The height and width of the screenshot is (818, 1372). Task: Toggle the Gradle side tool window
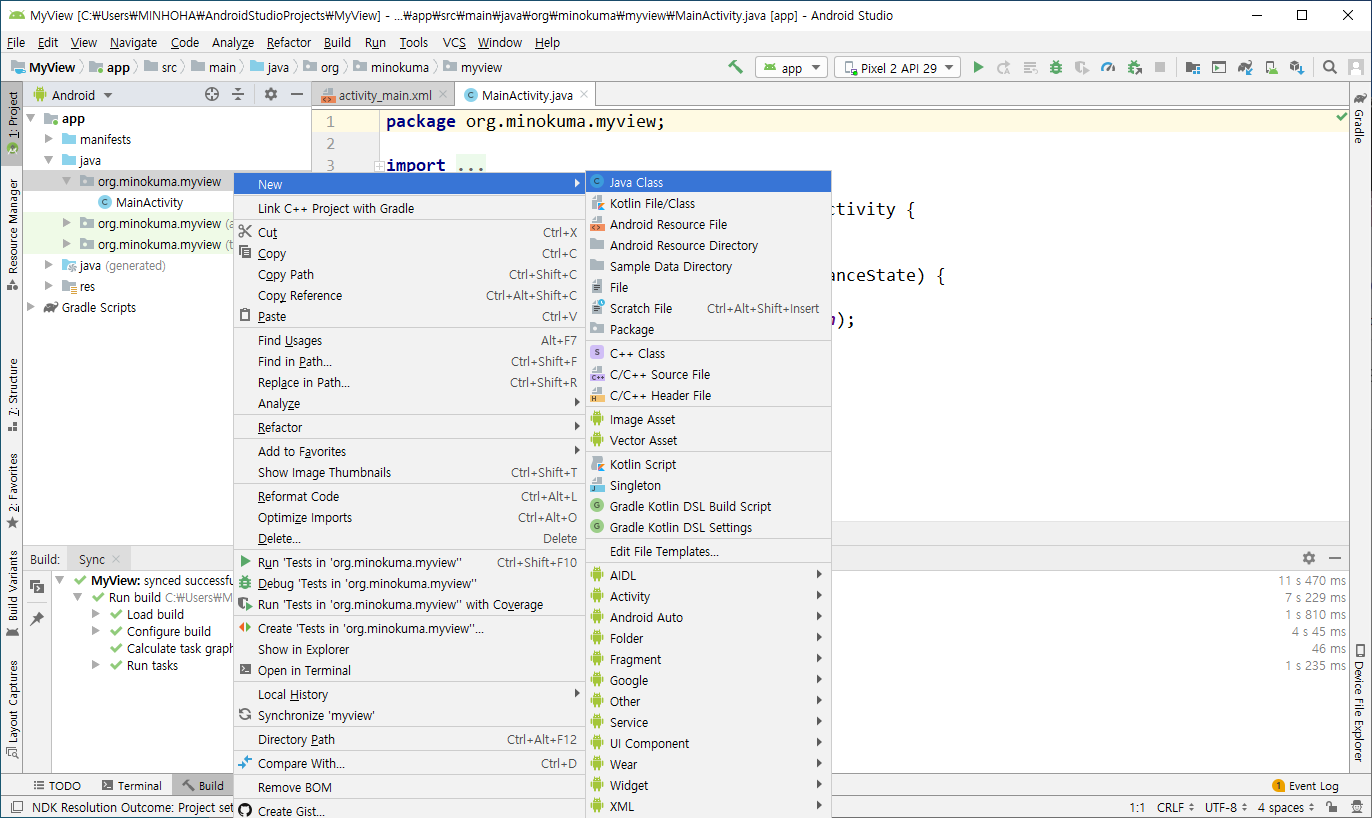1359,118
